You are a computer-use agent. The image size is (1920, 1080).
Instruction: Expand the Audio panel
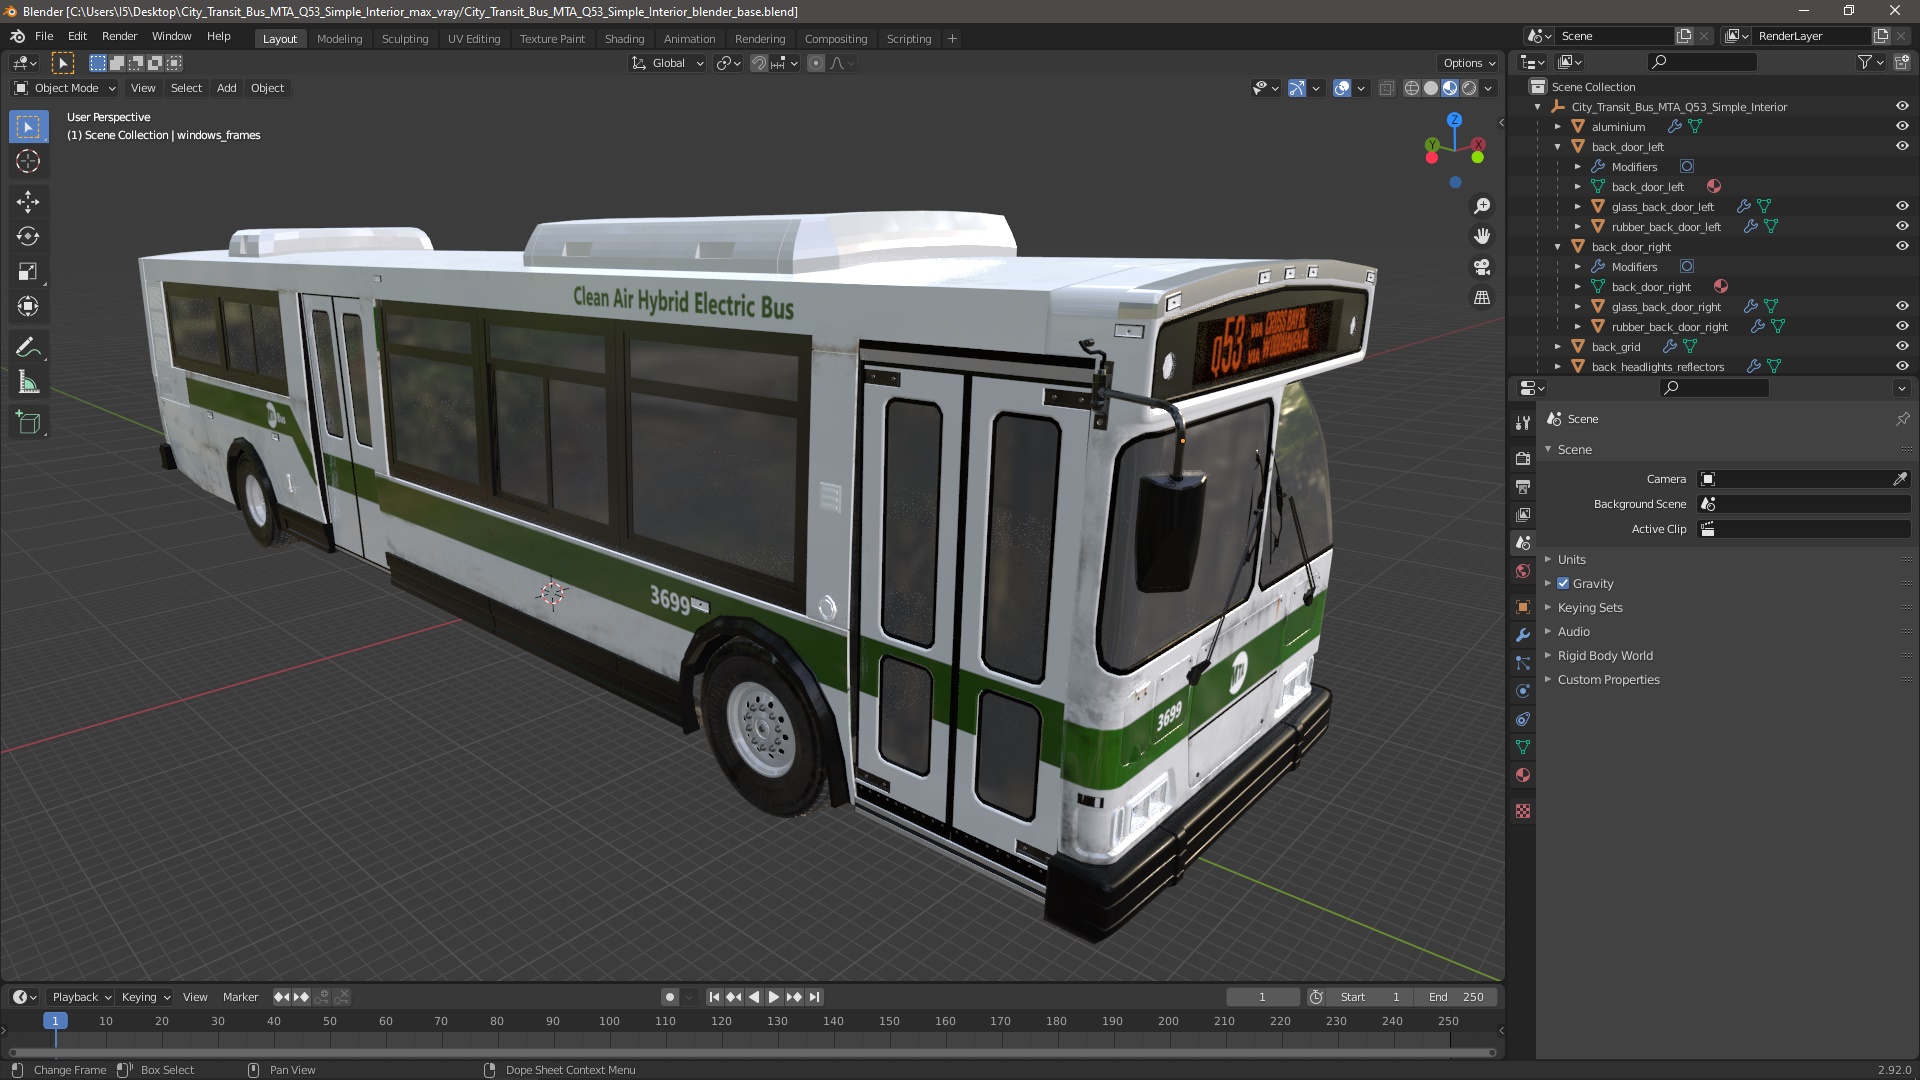click(1573, 632)
